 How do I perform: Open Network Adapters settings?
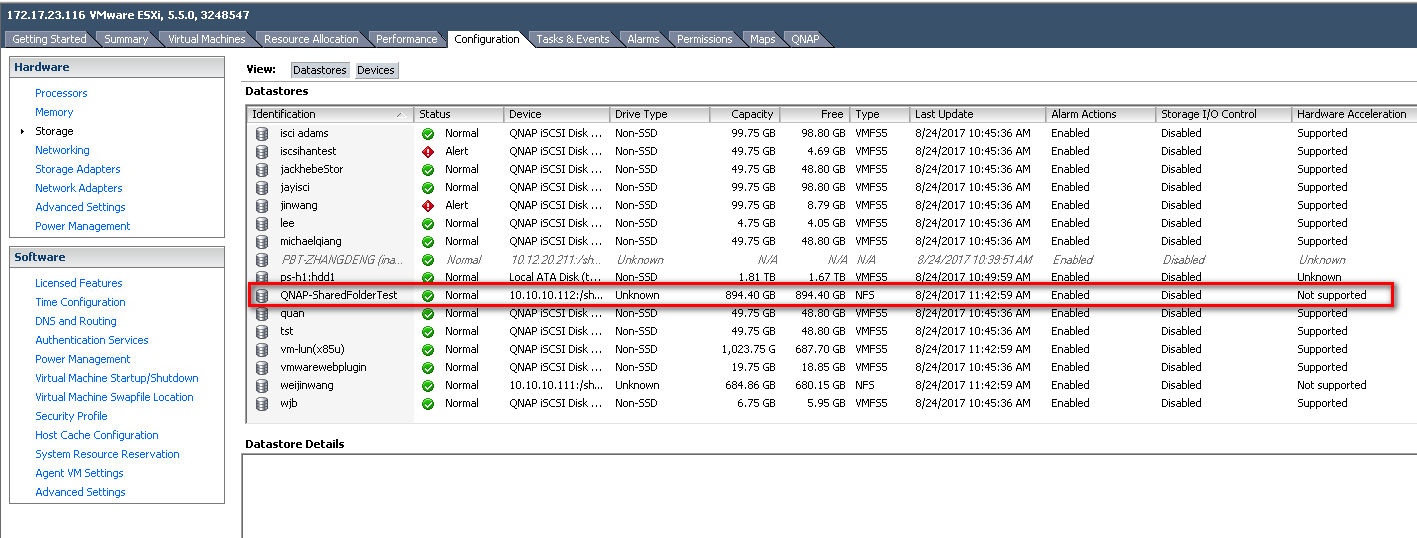[x=79, y=188]
